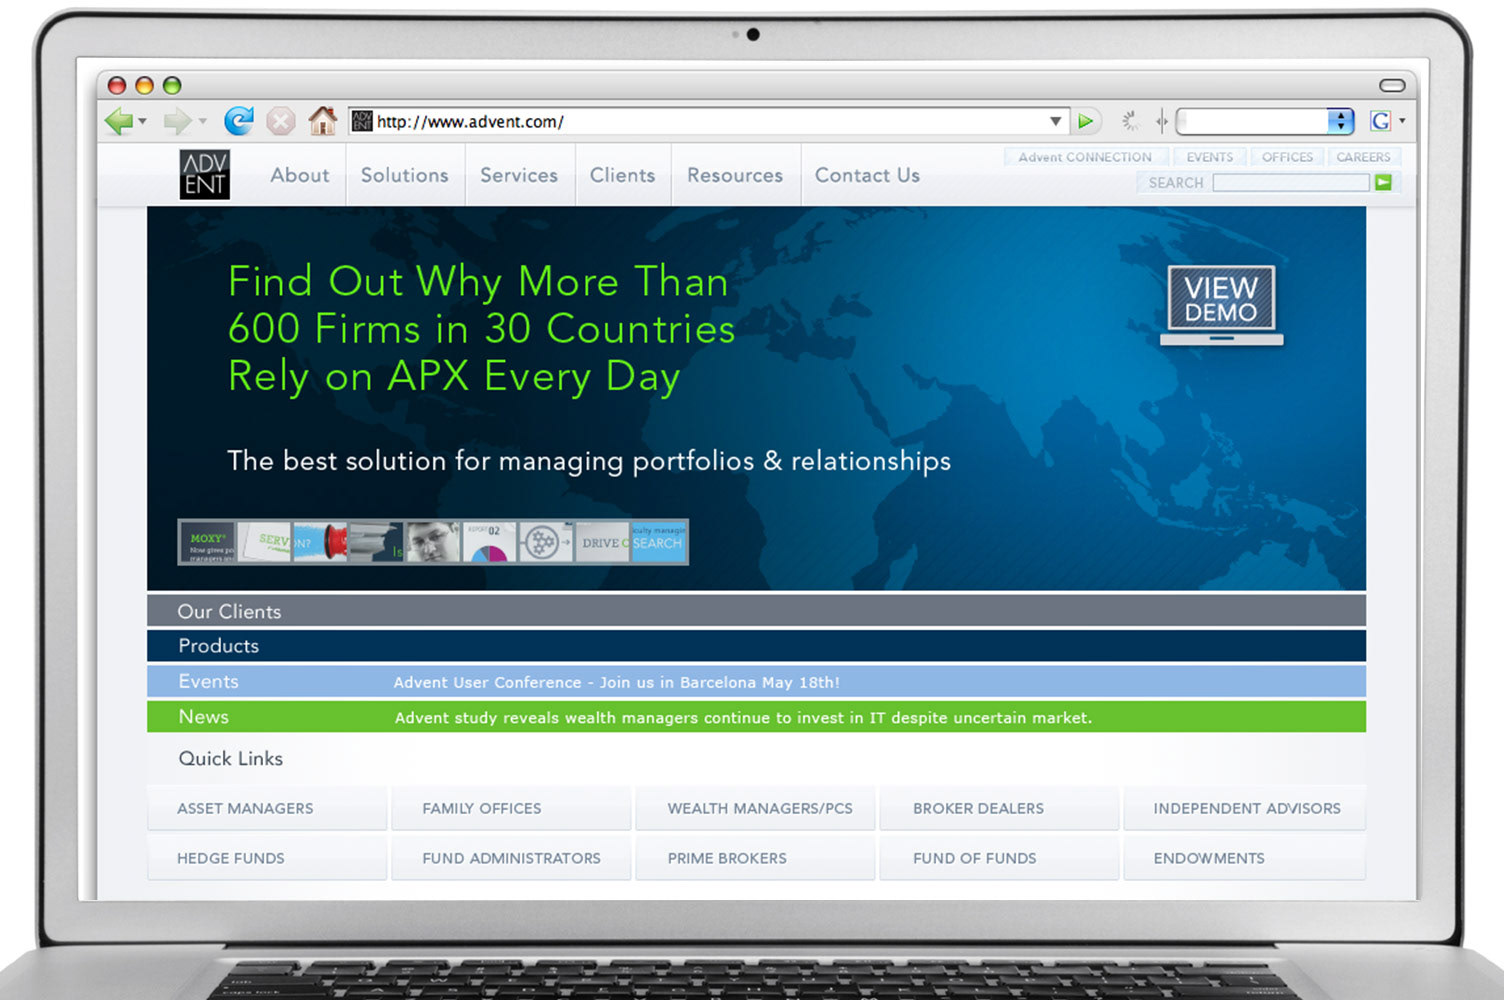Screen dimensions: 1504x1000
Task: Click the FUND OF FUNDS quick link
Action: click(x=999, y=858)
